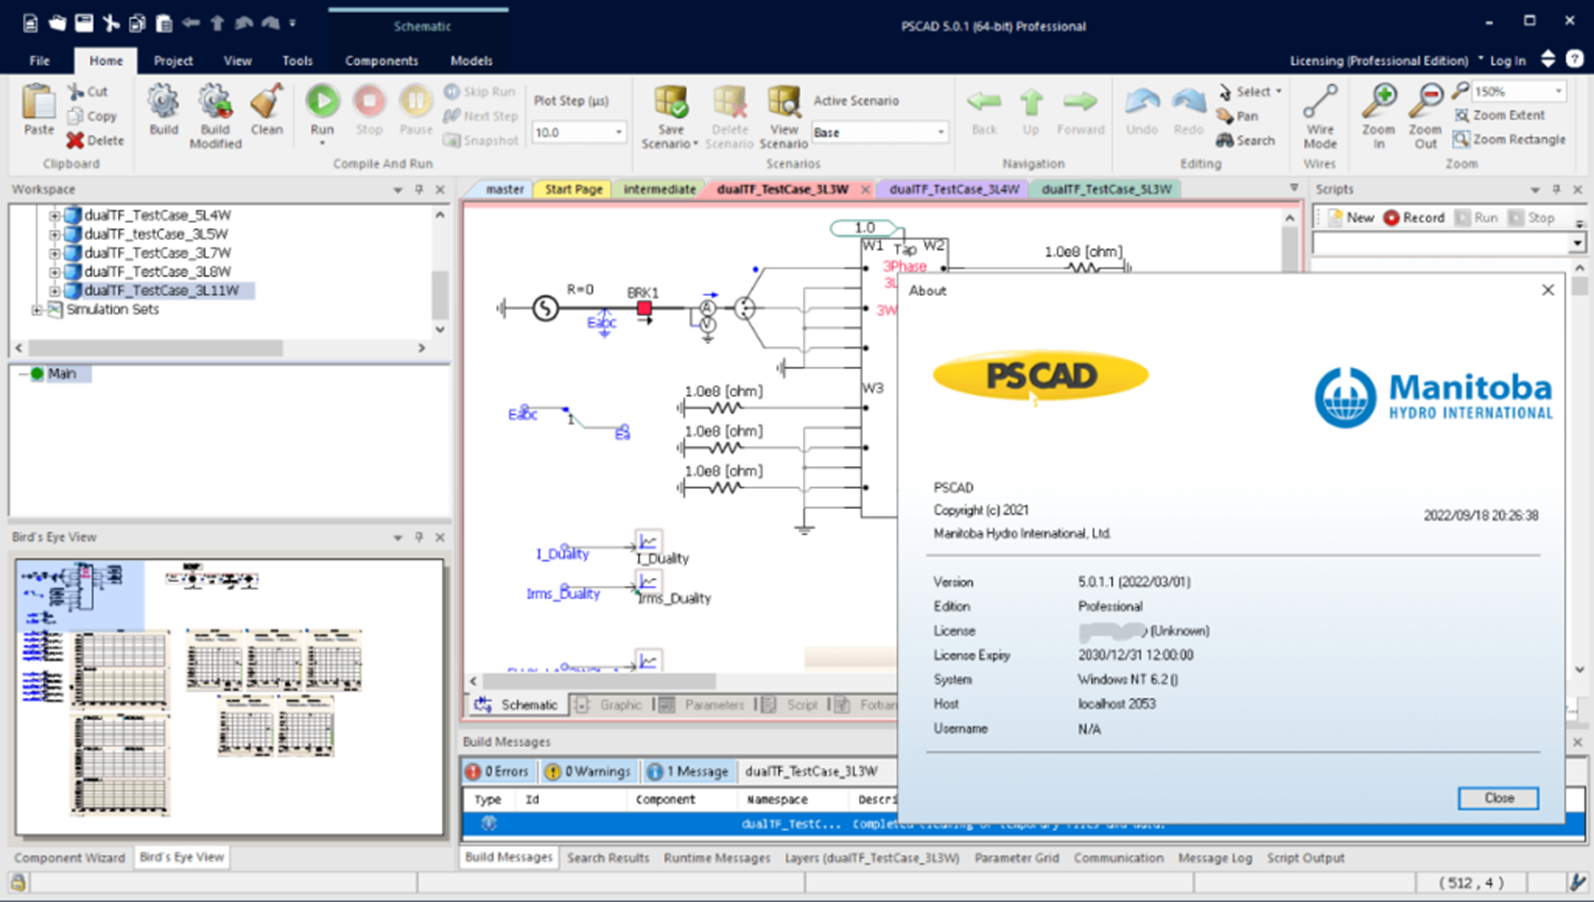
Task: Open the File menu
Action: (x=39, y=60)
